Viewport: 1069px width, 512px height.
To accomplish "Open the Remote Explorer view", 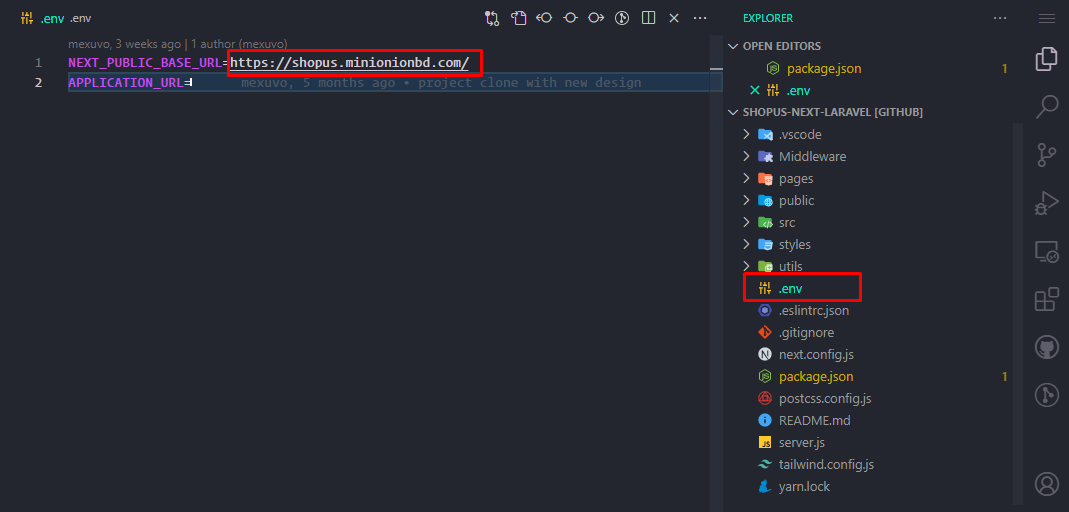I will pos(1046,251).
